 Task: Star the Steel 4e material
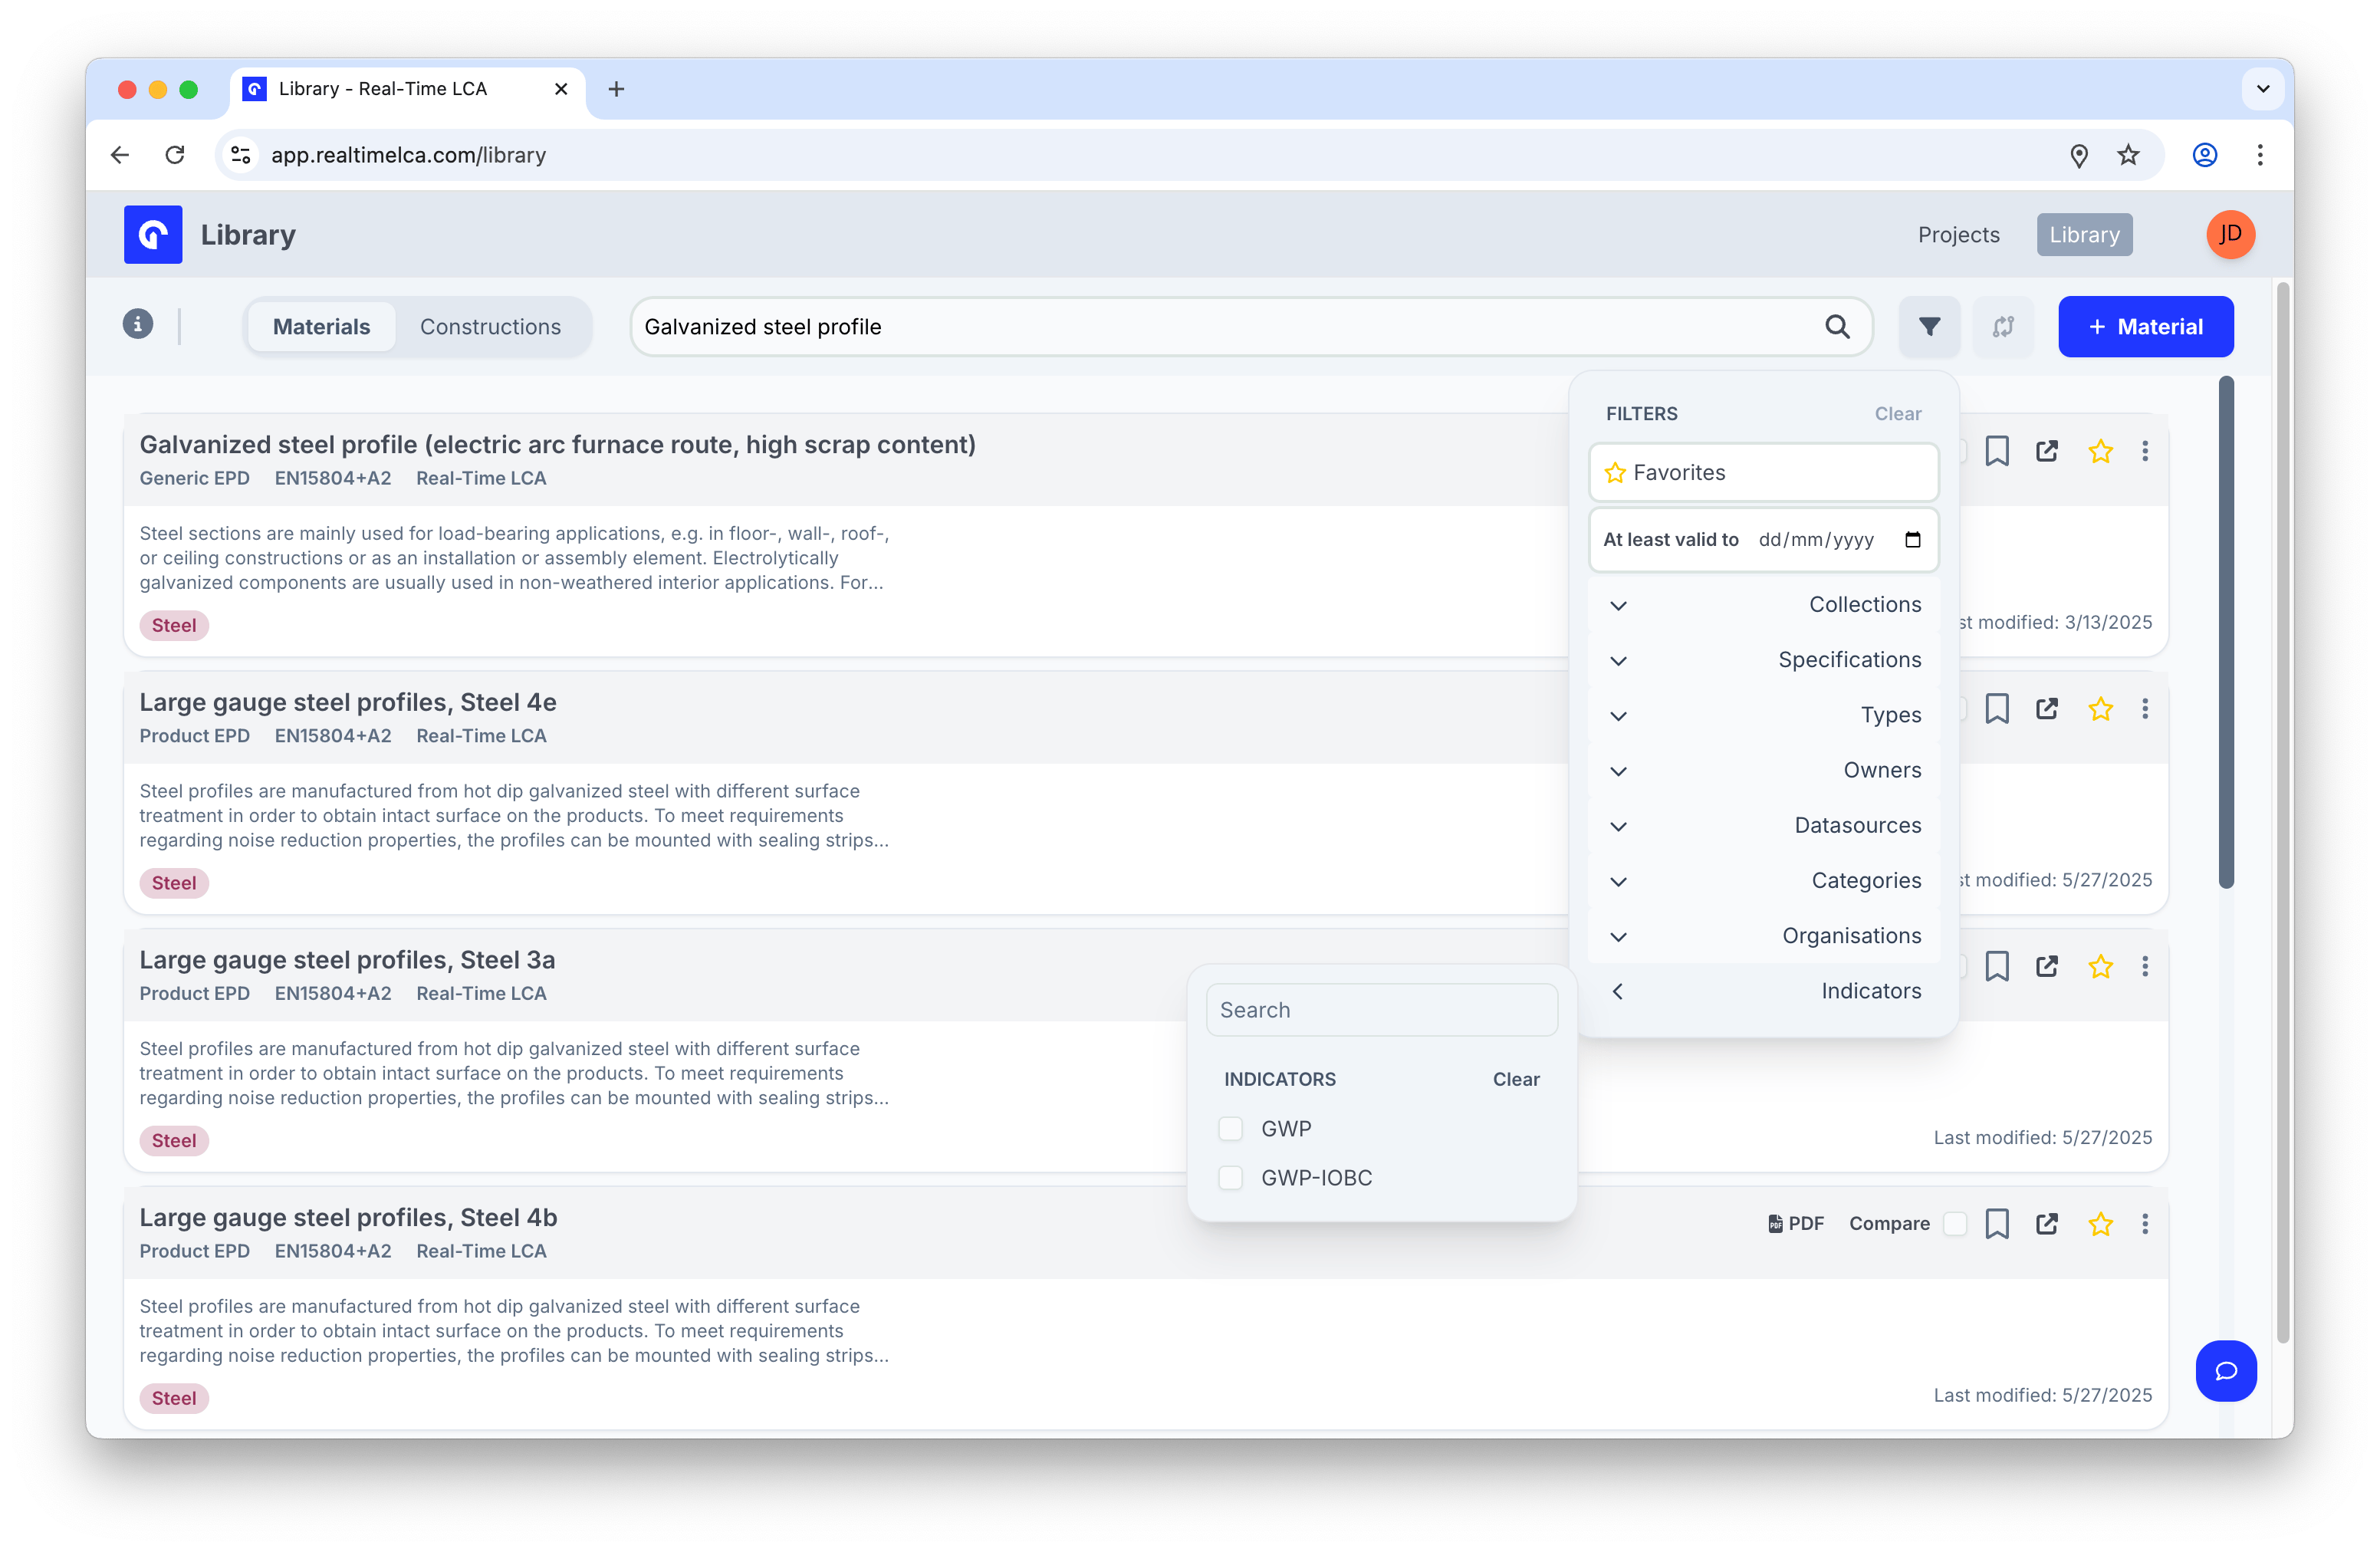(2100, 709)
